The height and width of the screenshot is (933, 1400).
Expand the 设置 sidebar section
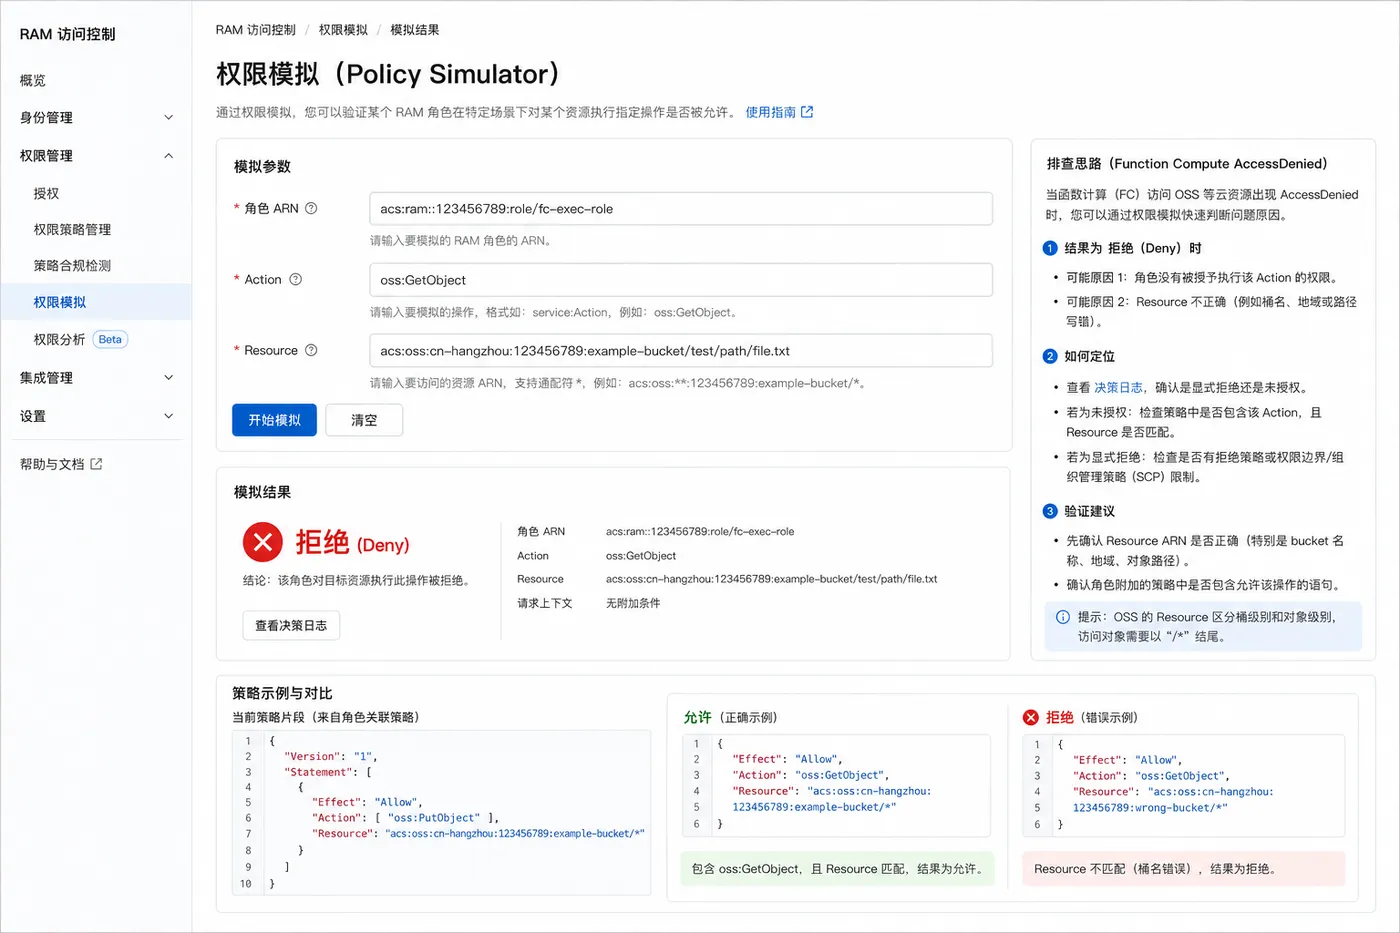[x=96, y=415]
